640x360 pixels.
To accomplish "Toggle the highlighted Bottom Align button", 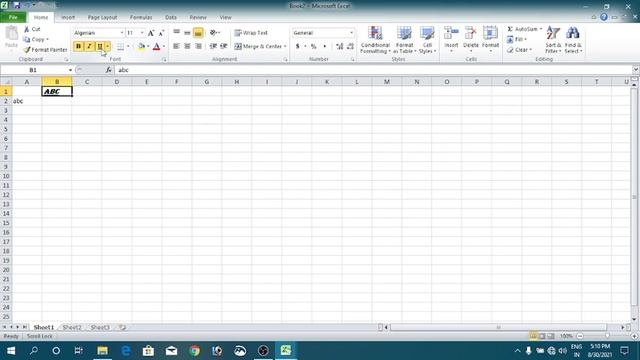I will [x=198, y=33].
